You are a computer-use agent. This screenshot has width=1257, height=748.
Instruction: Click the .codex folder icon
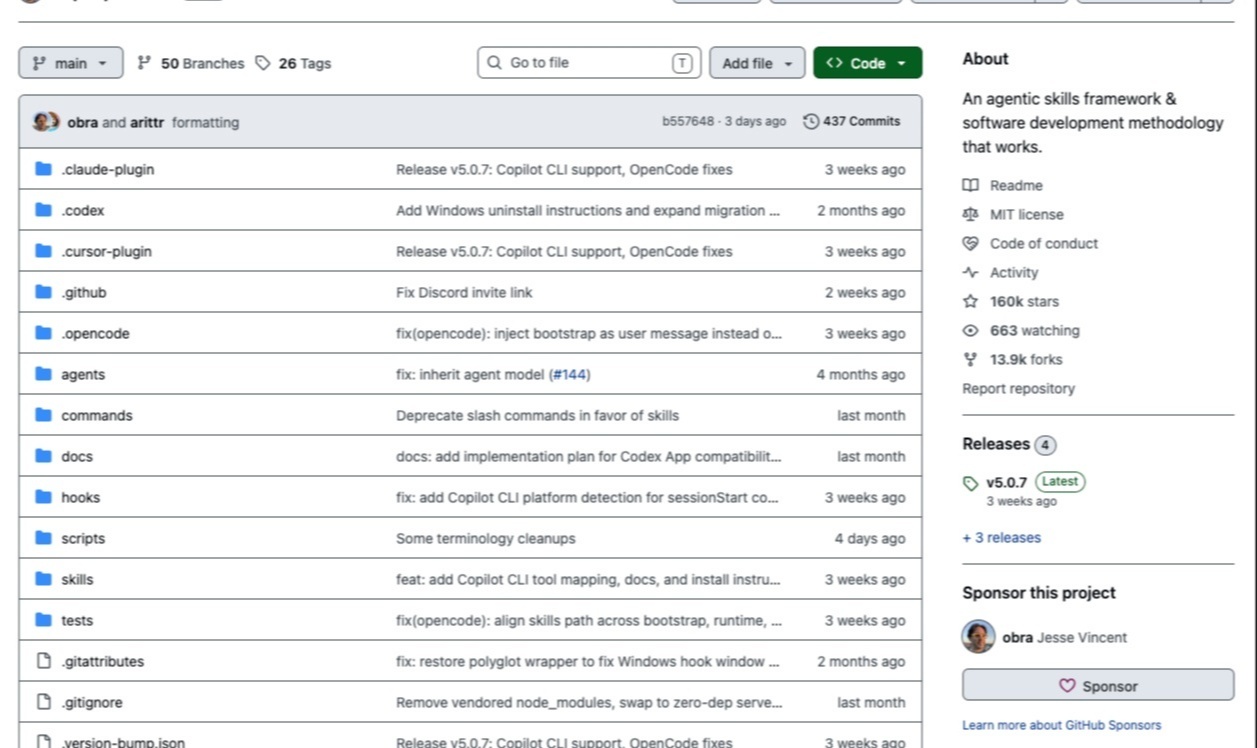click(43, 210)
